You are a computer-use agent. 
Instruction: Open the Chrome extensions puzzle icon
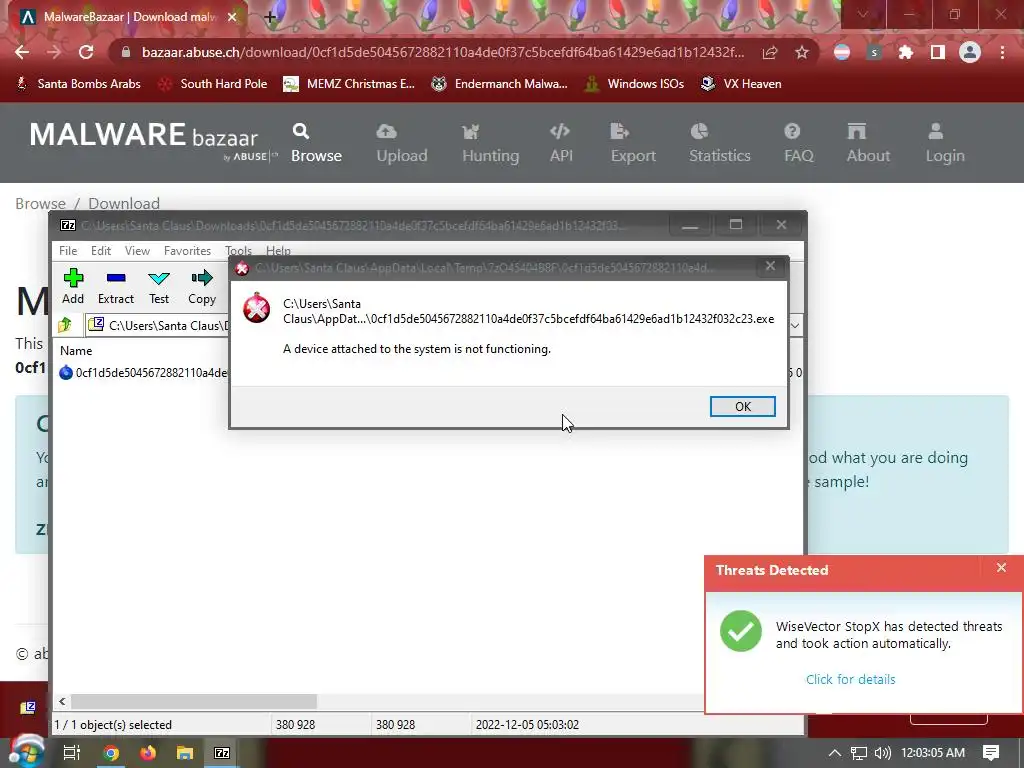tap(906, 52)
